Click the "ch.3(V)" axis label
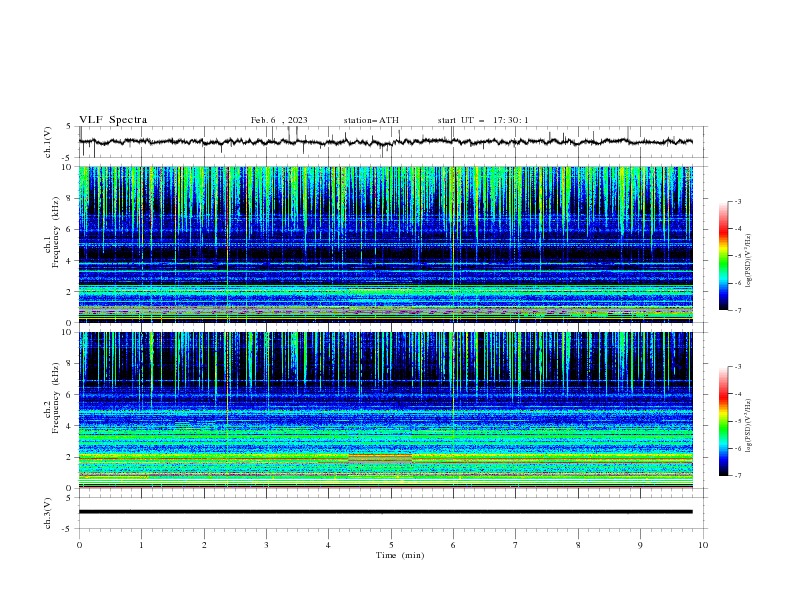792x612 pixels. [47, 513]
